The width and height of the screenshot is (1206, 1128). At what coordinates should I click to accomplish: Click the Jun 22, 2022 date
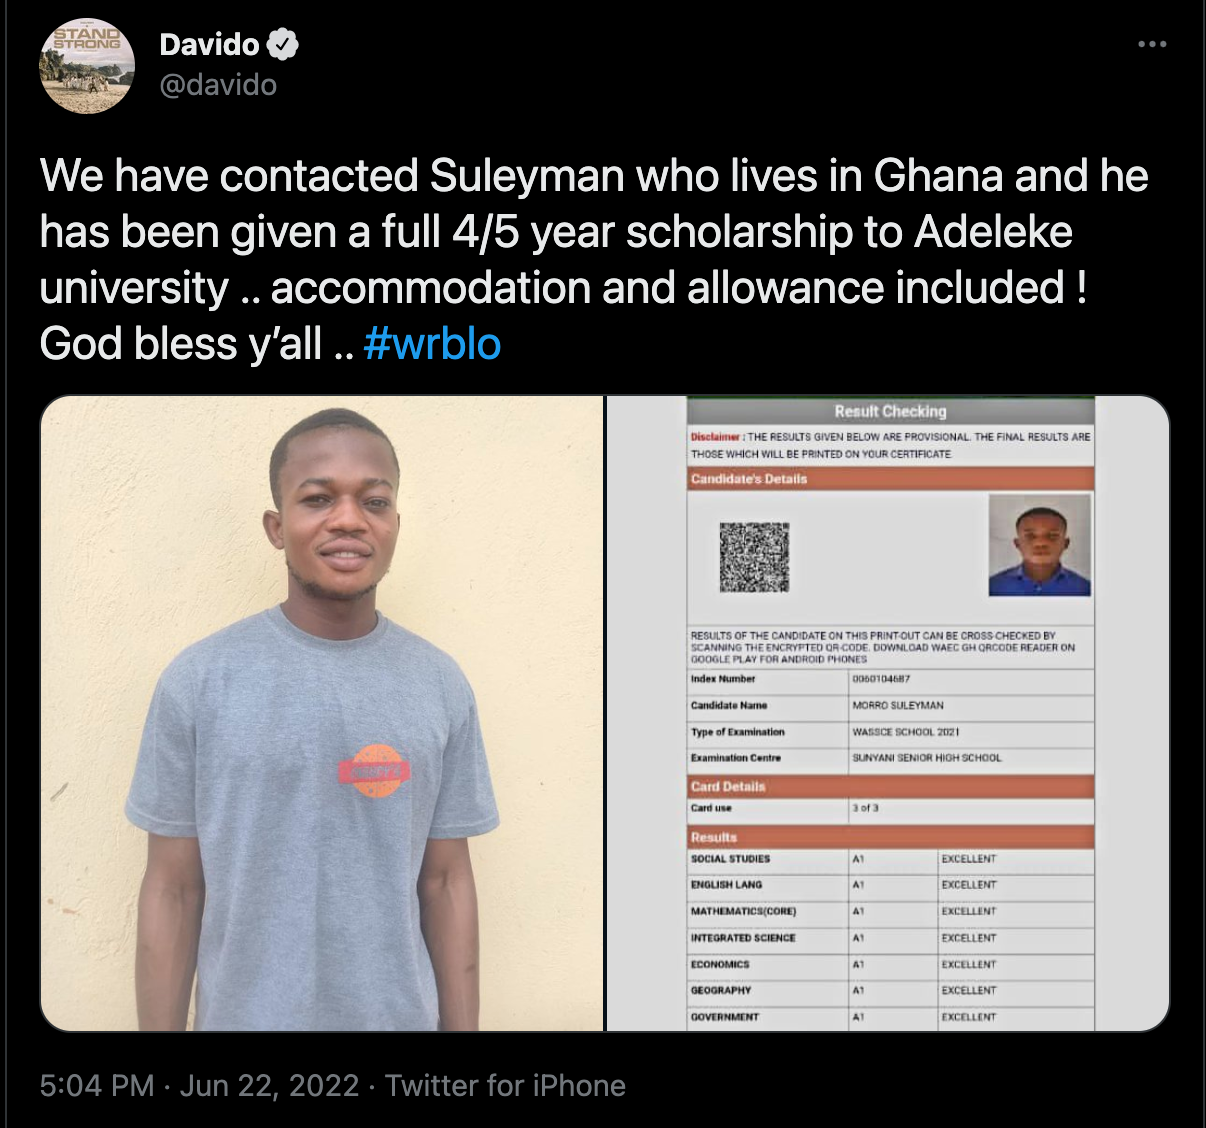point(269,1085)
